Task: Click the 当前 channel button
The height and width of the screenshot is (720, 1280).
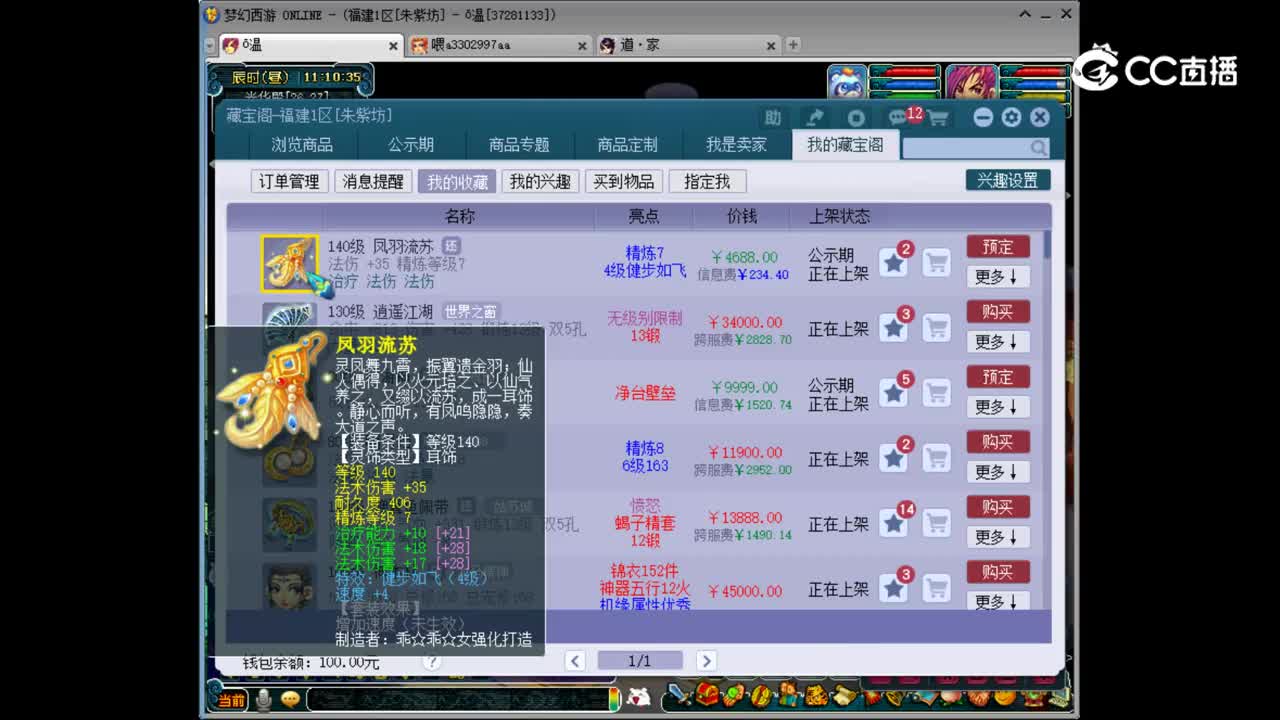Action: 231,700
